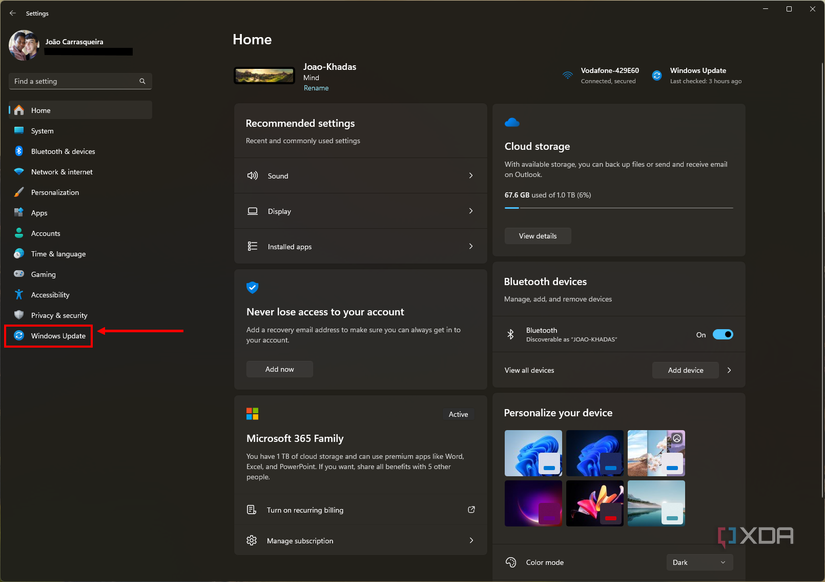
Task: Open the Home page in sidebar
Action: 81,110
